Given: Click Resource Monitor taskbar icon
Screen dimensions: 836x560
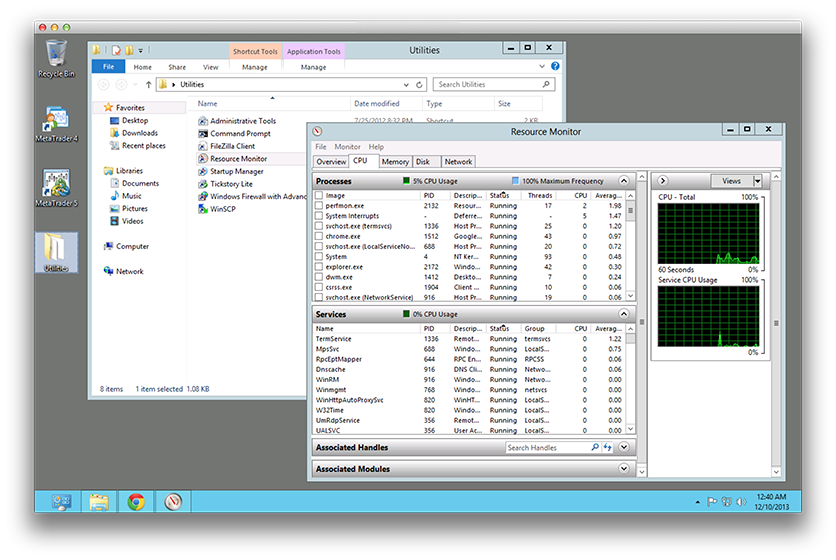Looking at the screenshot, I should 173,502.
